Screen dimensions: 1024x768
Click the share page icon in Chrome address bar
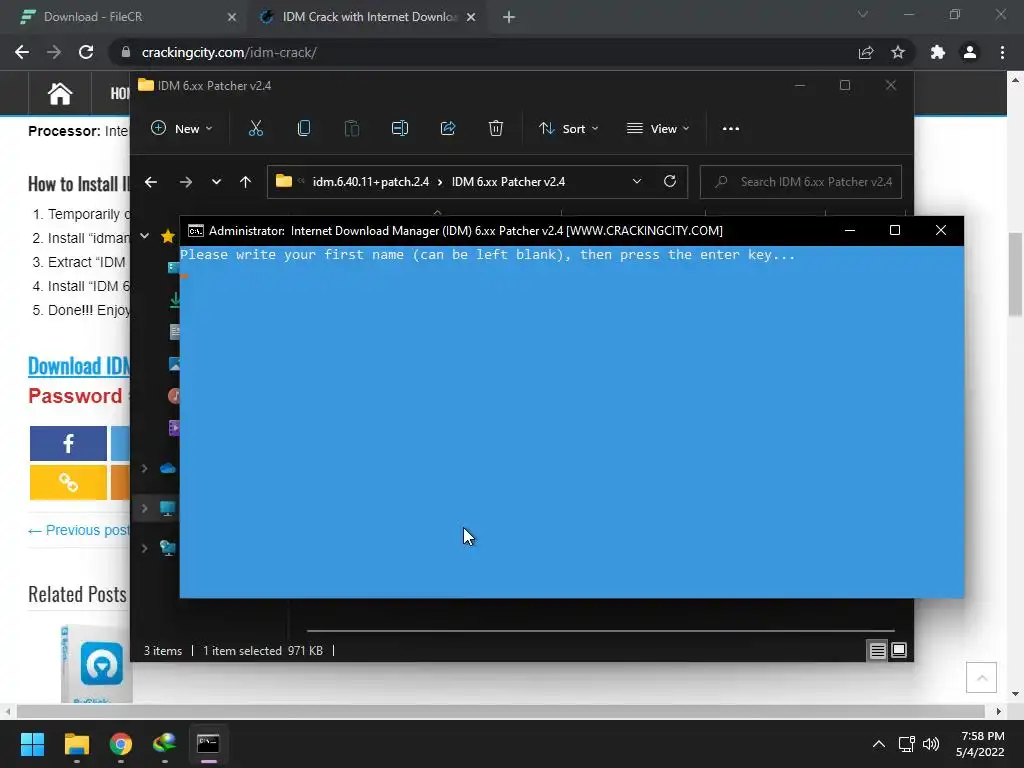[x=866, y=52]
